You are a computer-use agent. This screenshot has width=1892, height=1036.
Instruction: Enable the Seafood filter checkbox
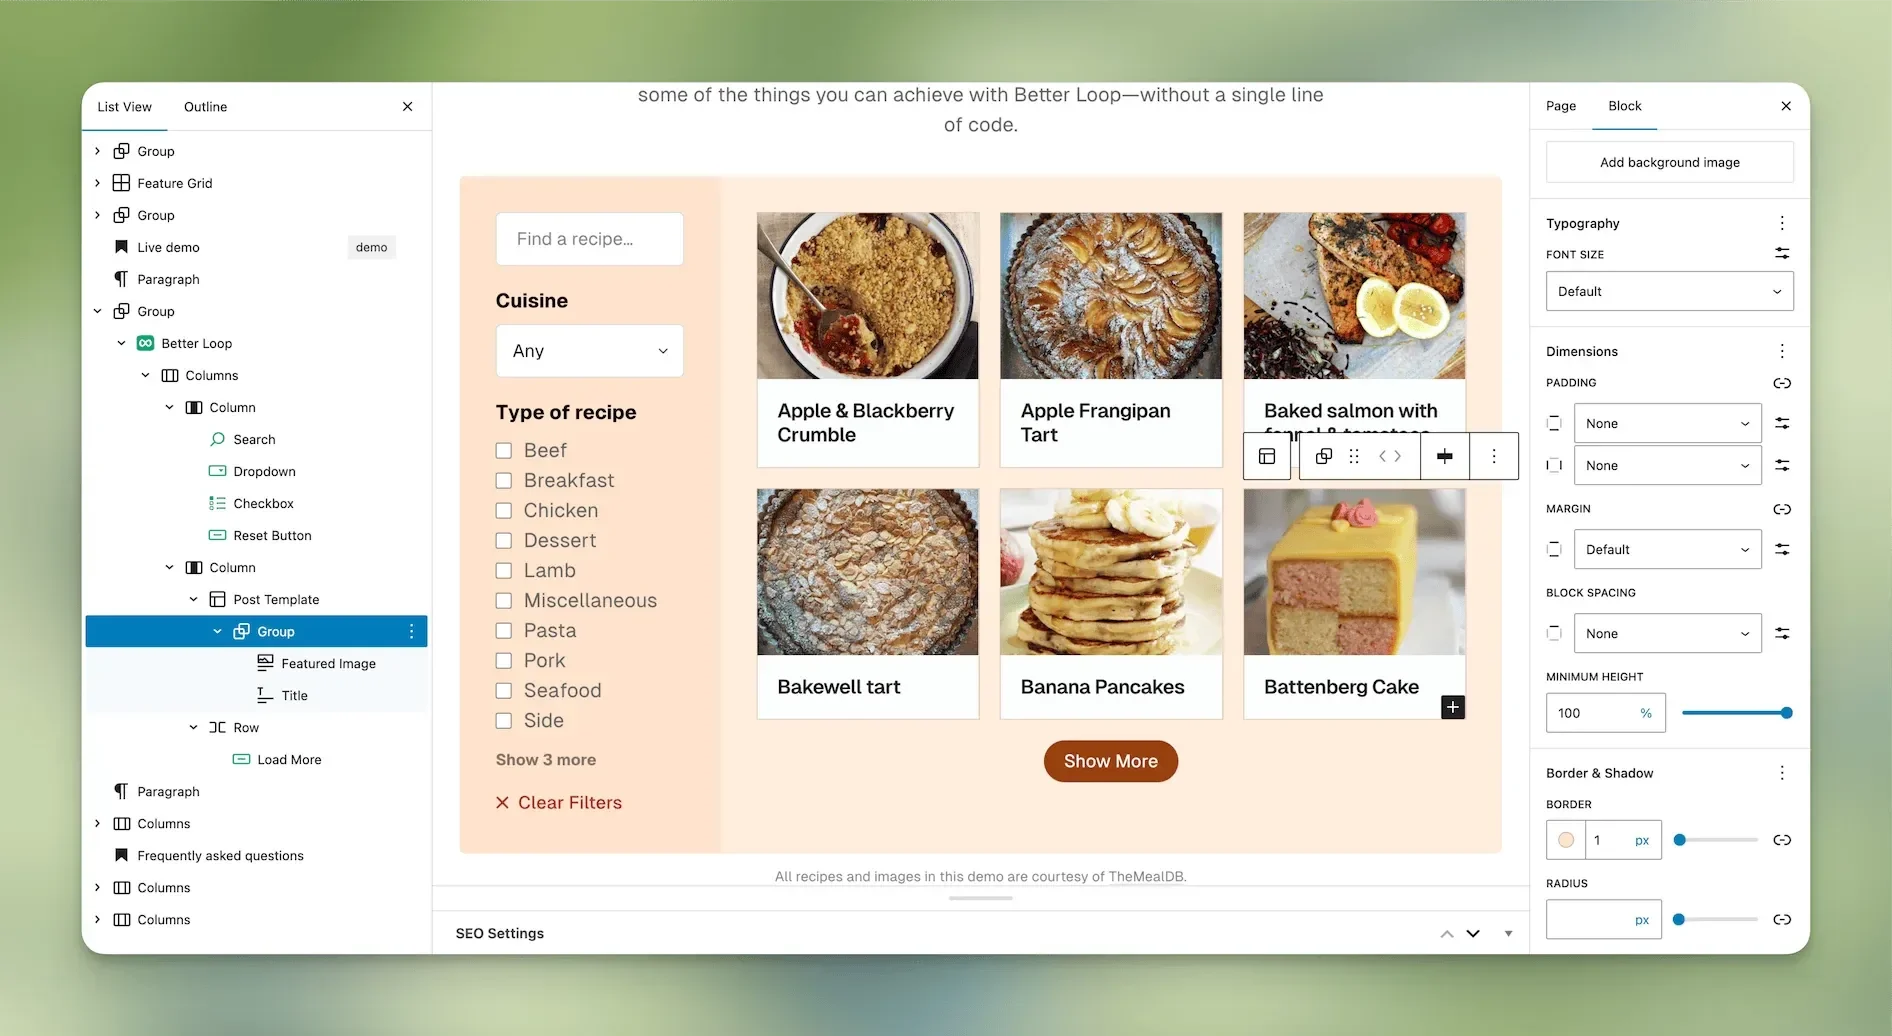tap(504, 691)
